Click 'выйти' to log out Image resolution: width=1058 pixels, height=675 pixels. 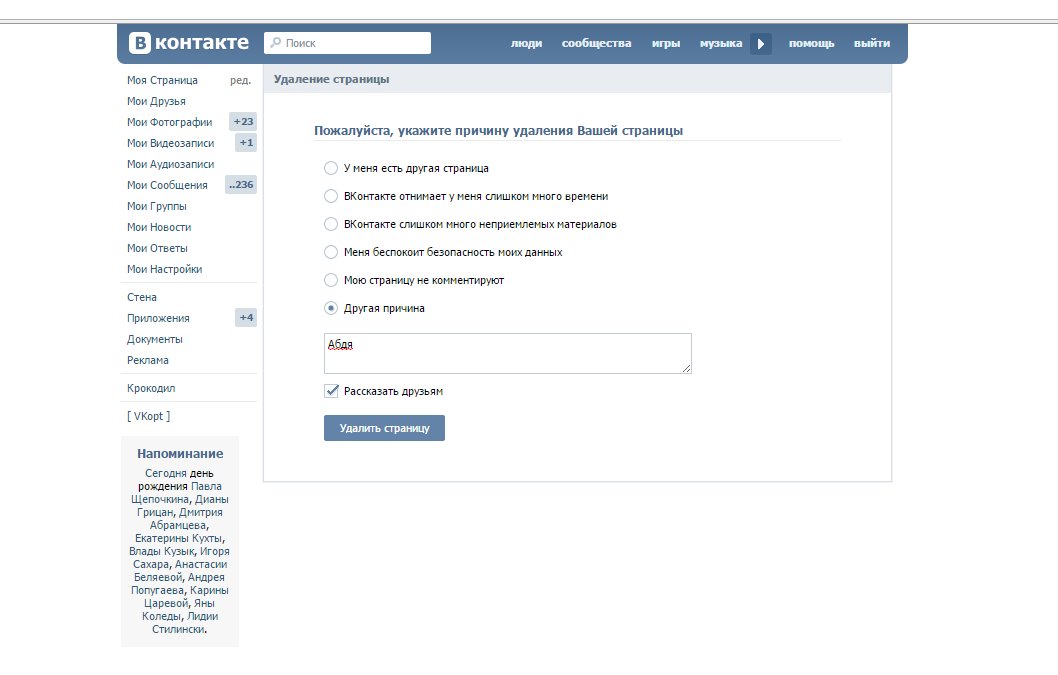872,43
